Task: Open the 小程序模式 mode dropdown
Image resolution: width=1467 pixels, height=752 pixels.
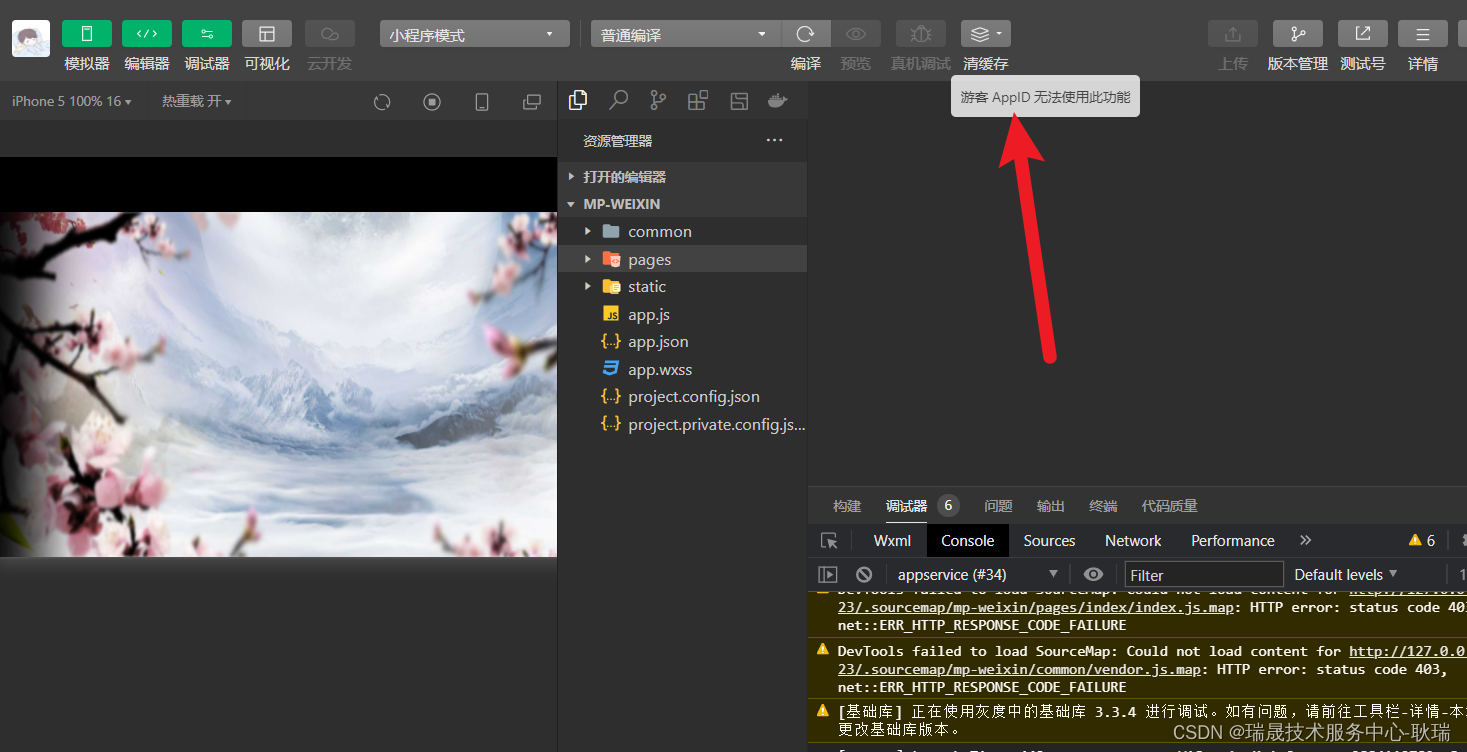Action: 474,34
